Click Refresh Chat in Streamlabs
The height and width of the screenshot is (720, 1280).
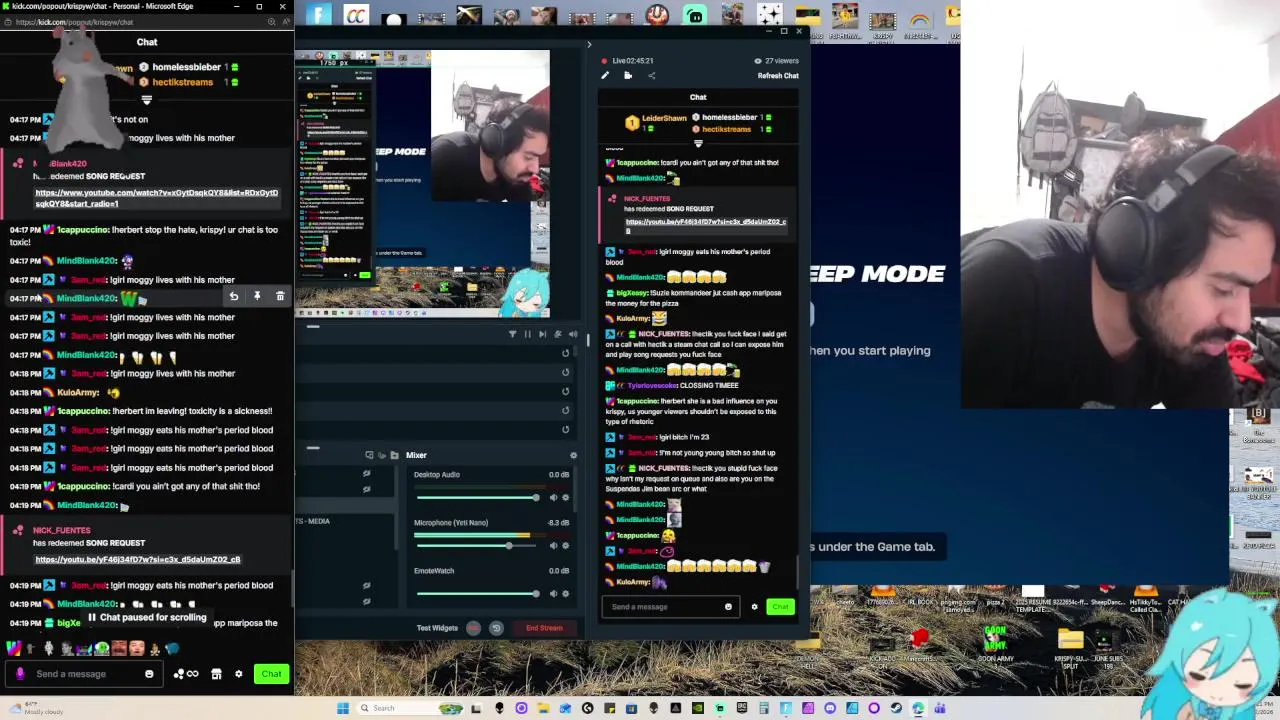point(778,76)
